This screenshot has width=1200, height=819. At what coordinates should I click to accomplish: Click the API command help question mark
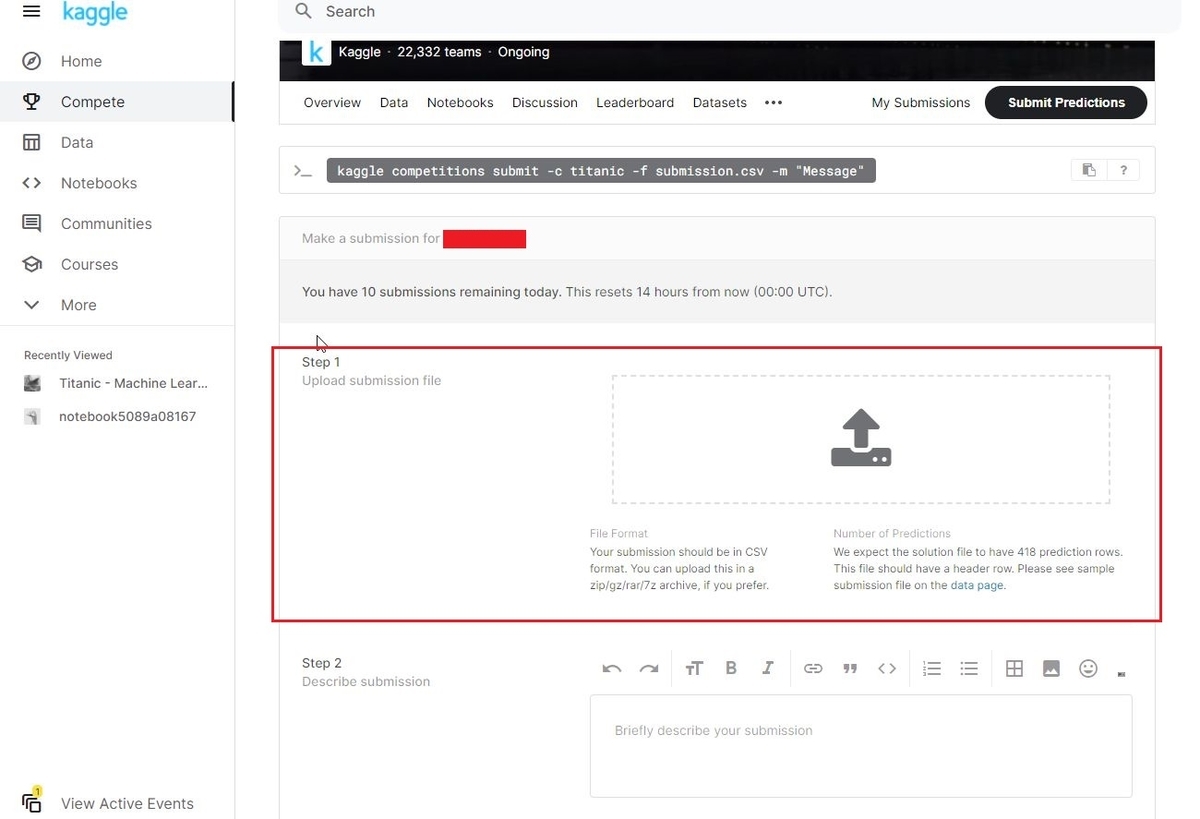(1123, 171)
